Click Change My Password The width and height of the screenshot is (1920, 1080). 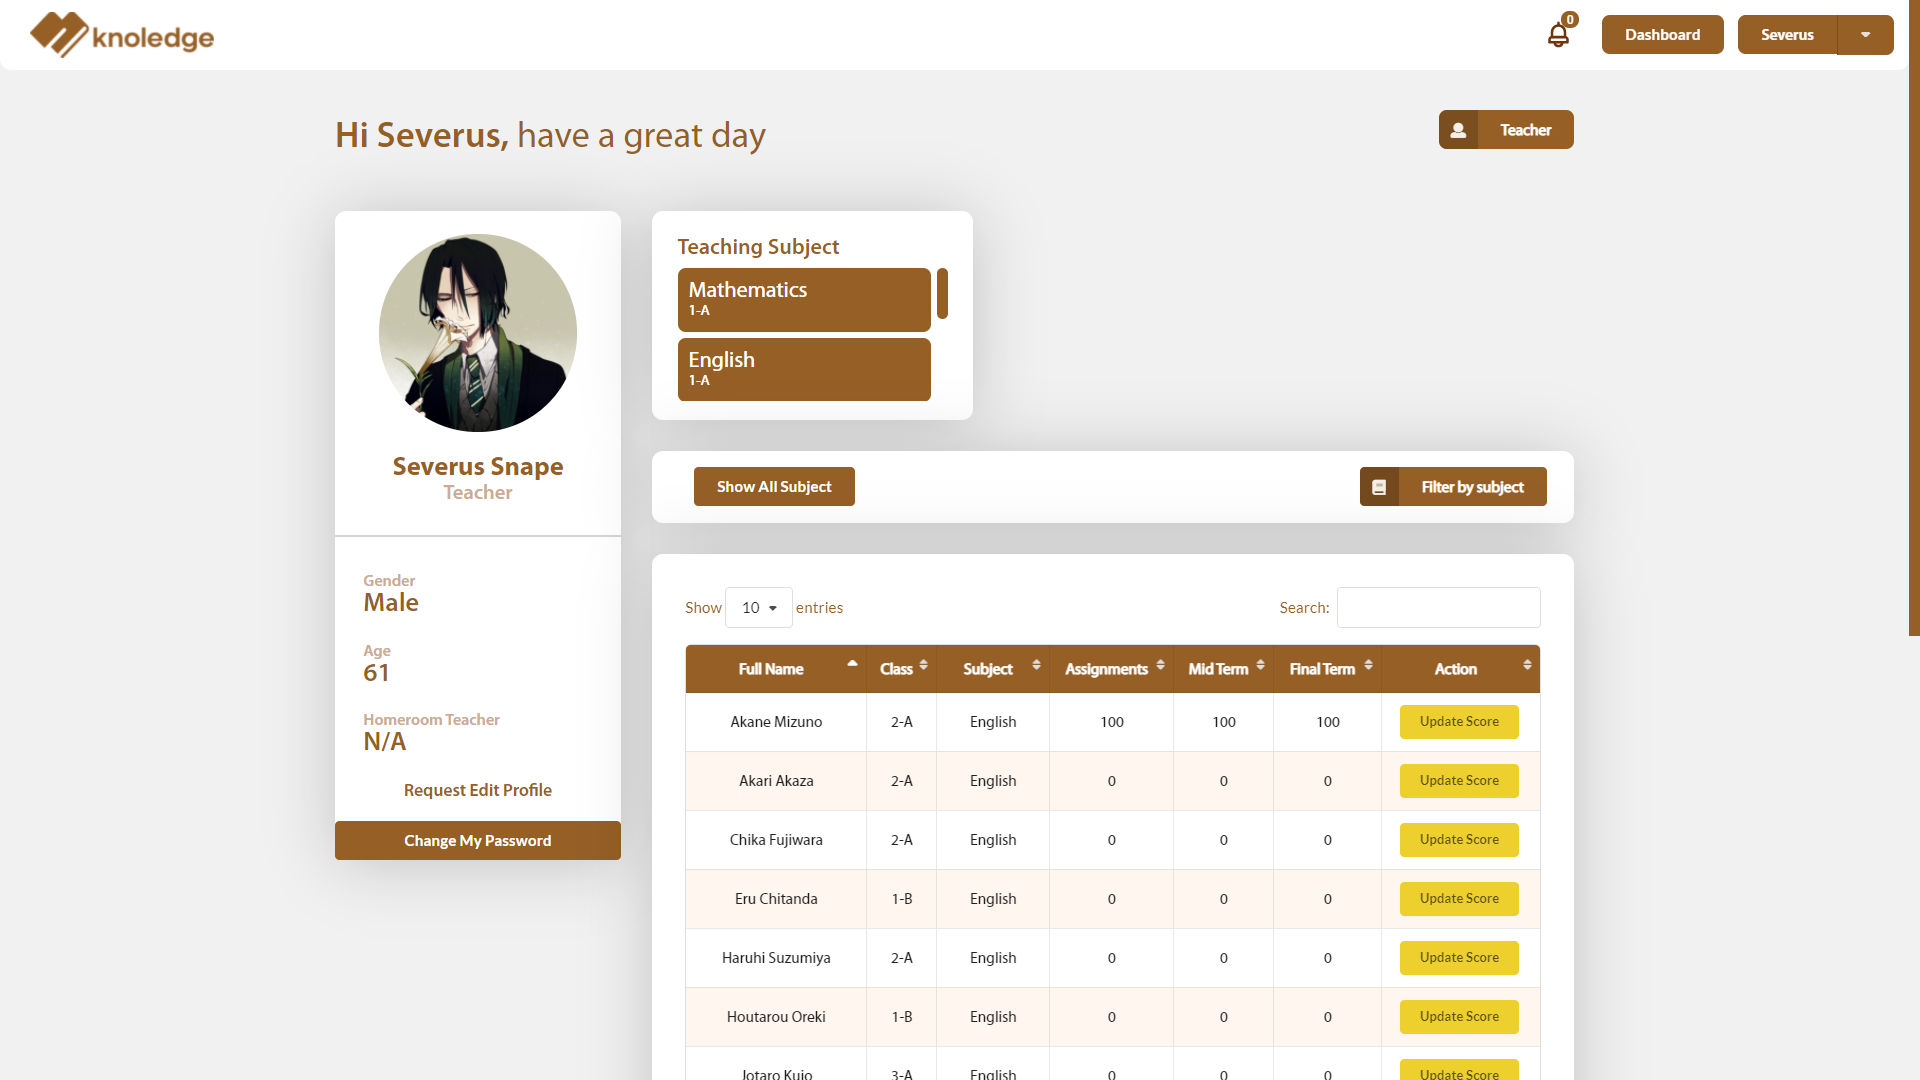tap(477, 840)
